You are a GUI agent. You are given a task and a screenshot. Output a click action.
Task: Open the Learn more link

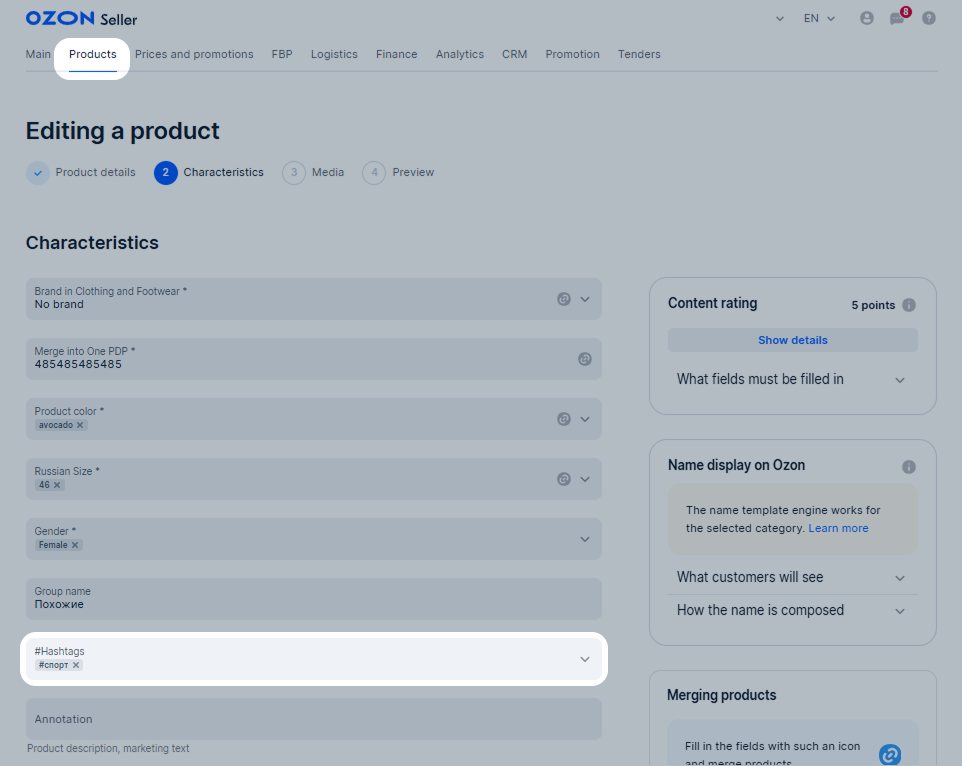(x=838, y=529)
